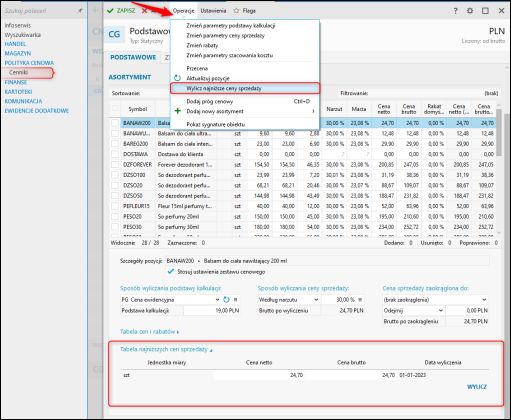Toggle Stosuj ustawienia zestawu cenowego checkbox

click(171, 271)
